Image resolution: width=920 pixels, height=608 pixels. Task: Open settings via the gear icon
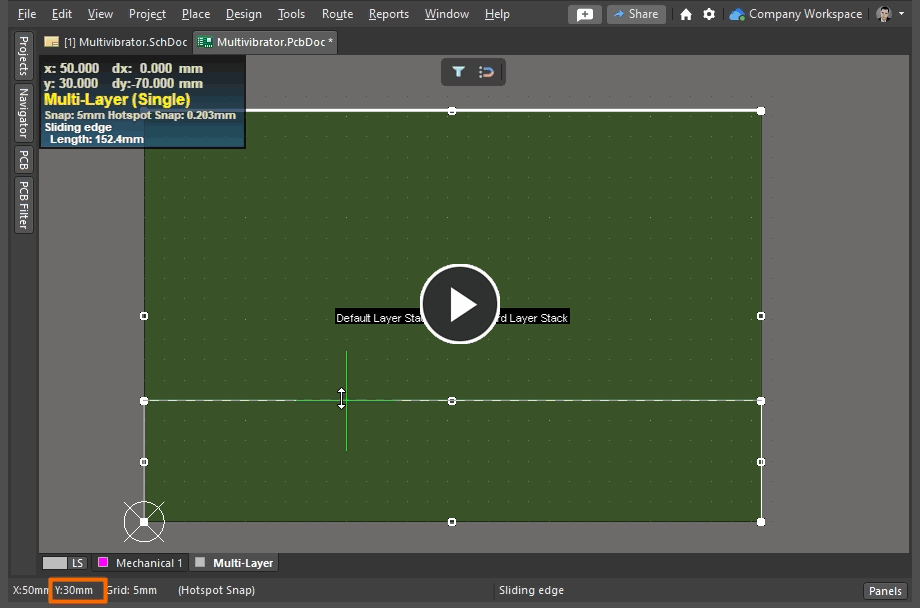(x=708, y=14)
